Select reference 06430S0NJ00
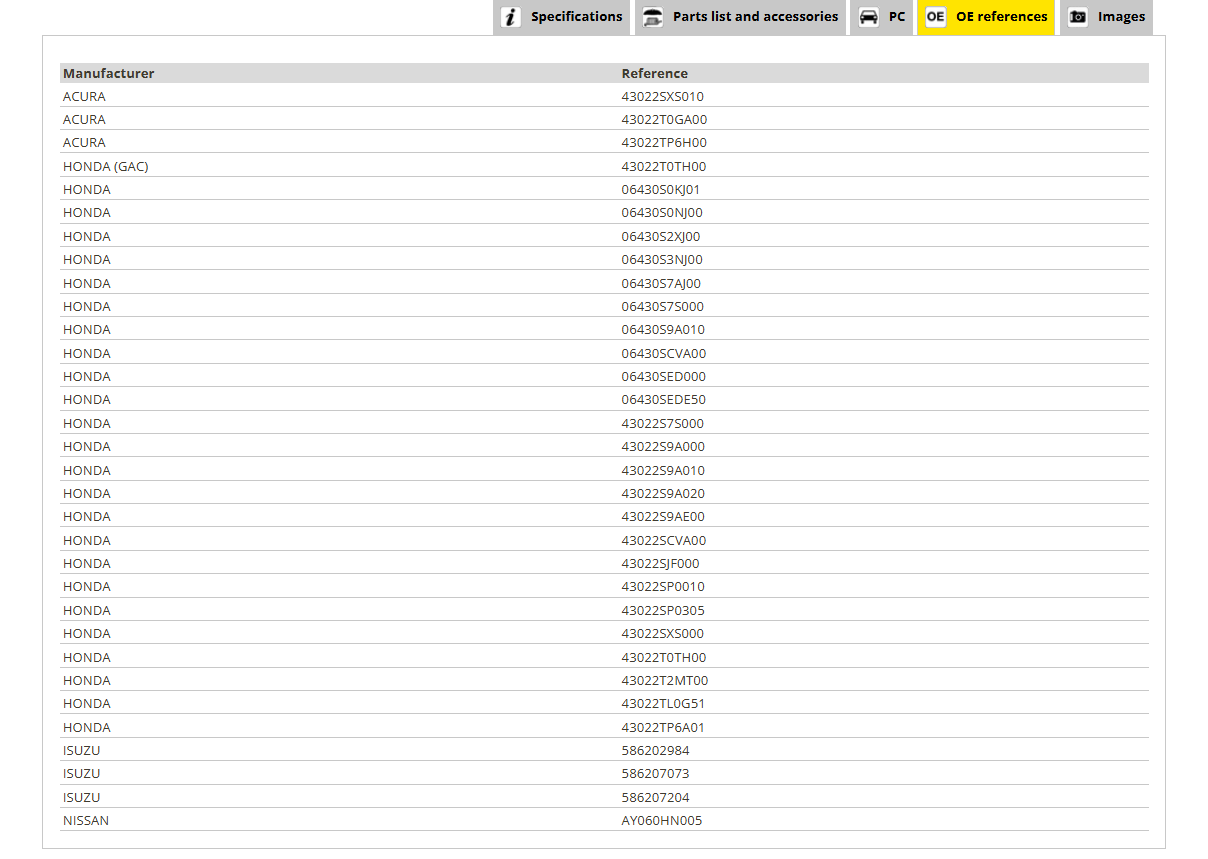Image resolution: width=1208 pixels, height=859 pixels. point(662,212)
